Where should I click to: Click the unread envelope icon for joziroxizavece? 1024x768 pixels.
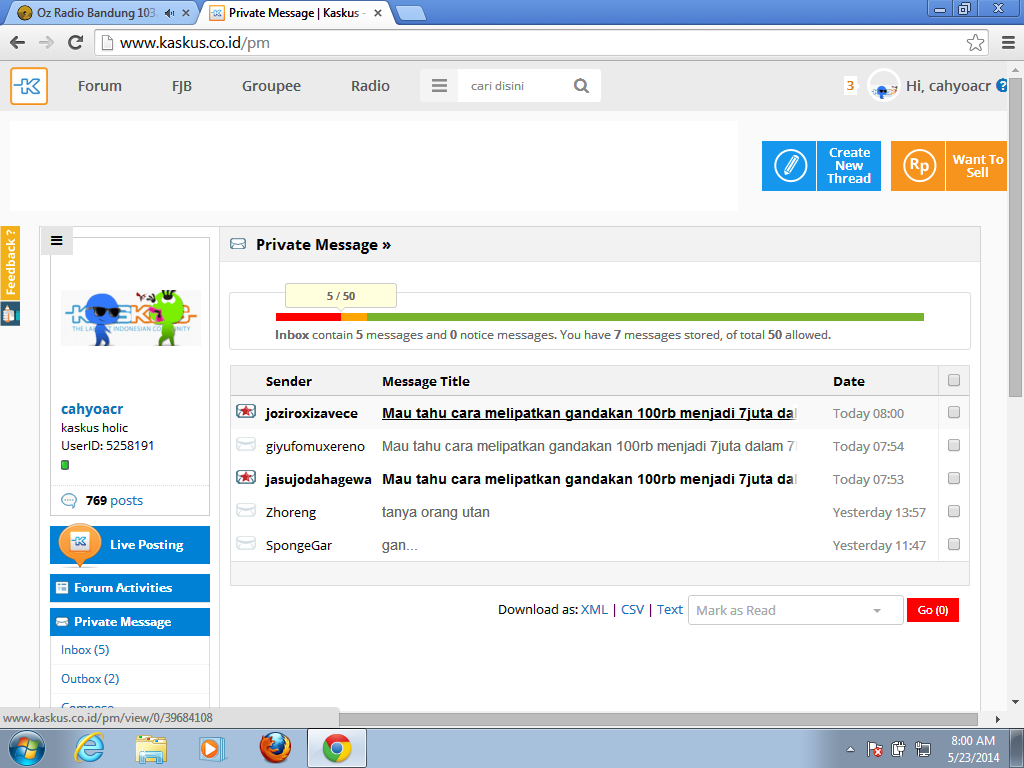click(246, 411)
